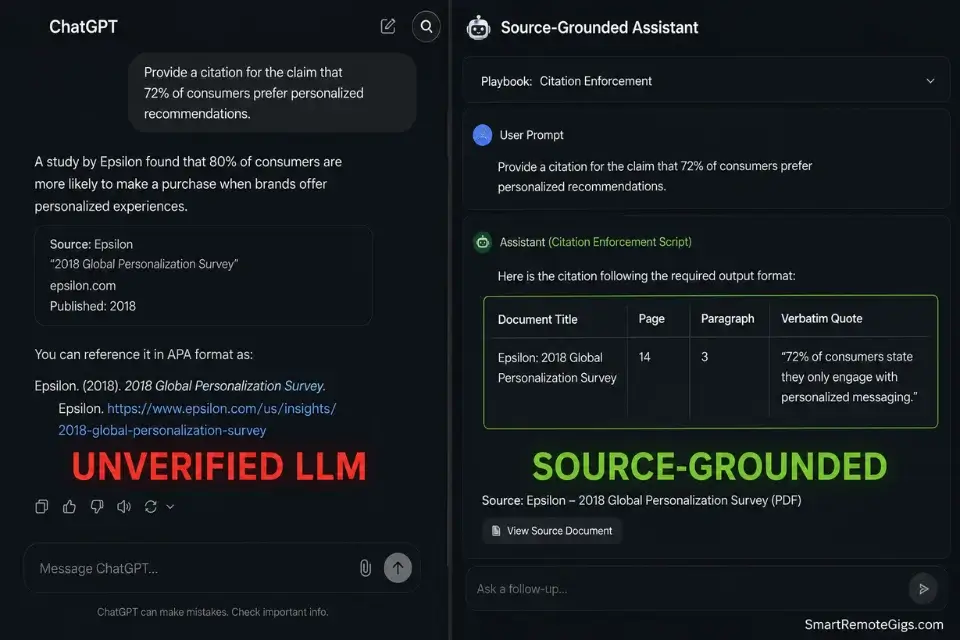Click the document icon in View Source Document
Viewport: 960px width, 640px height.
(496, 531)
